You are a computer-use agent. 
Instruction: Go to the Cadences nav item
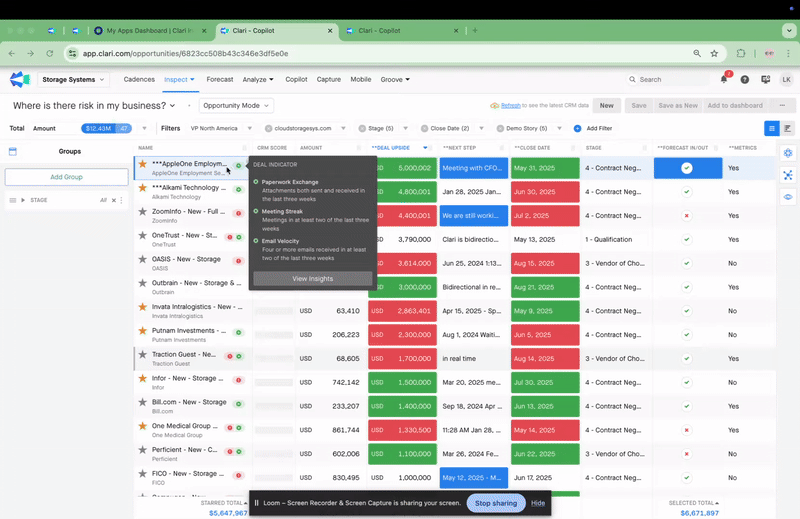point(139,80)
